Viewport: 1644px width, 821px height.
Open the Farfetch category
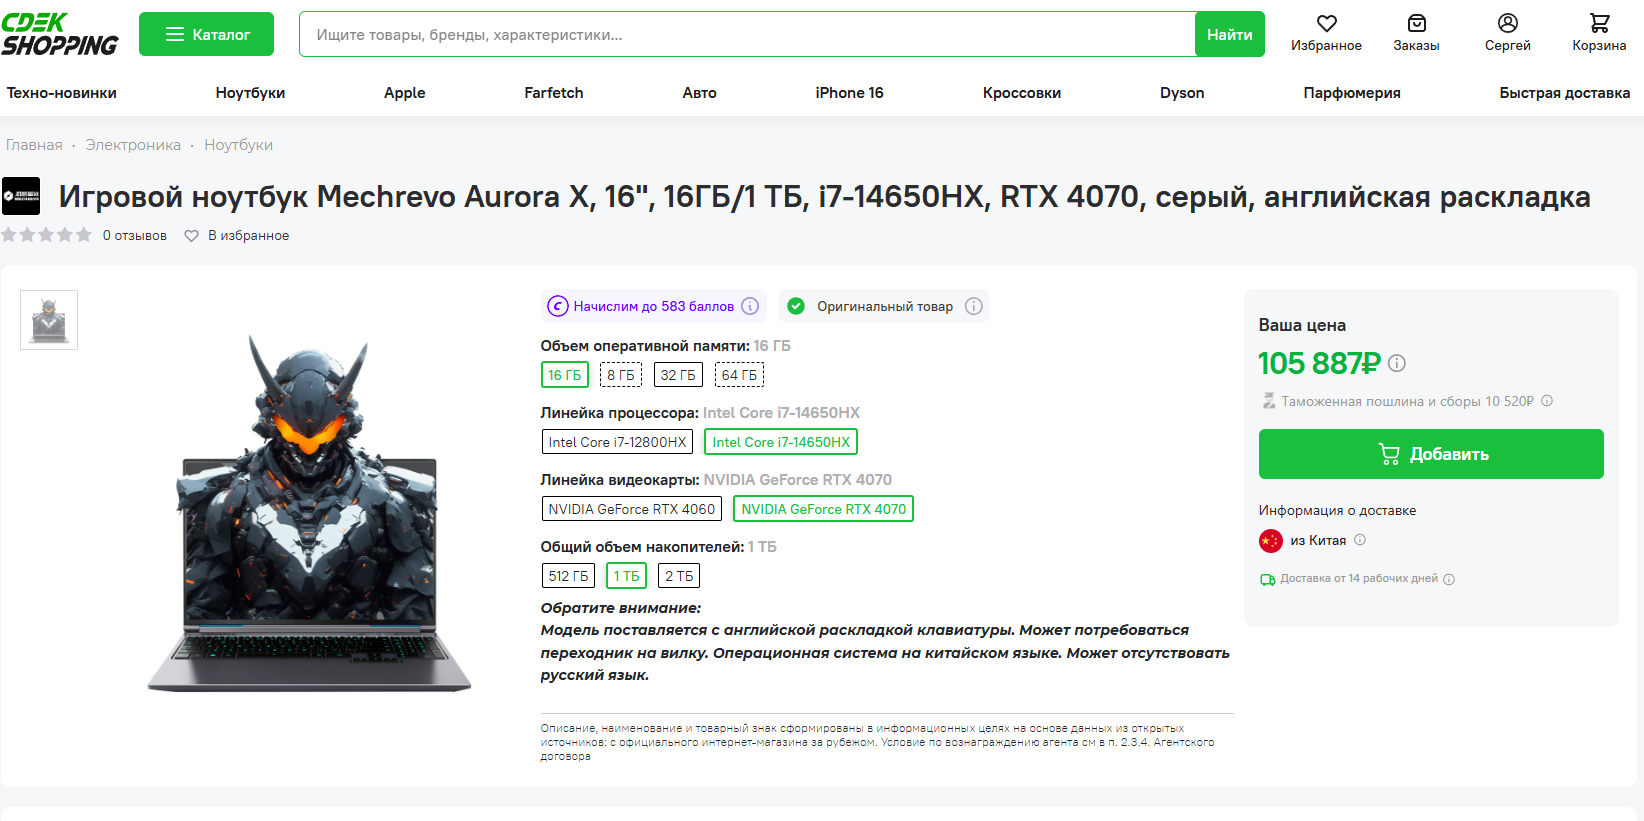[x=554, y=93]
